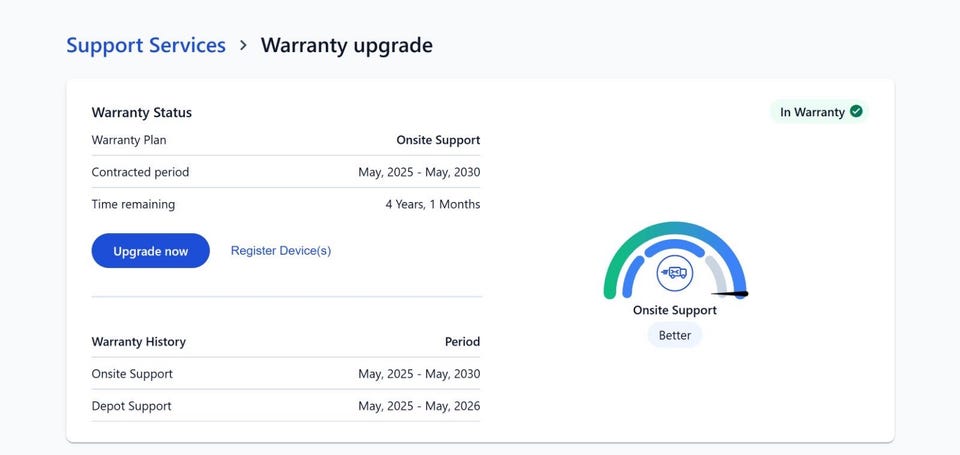Click the Contracted period label

tap(140, 172)
